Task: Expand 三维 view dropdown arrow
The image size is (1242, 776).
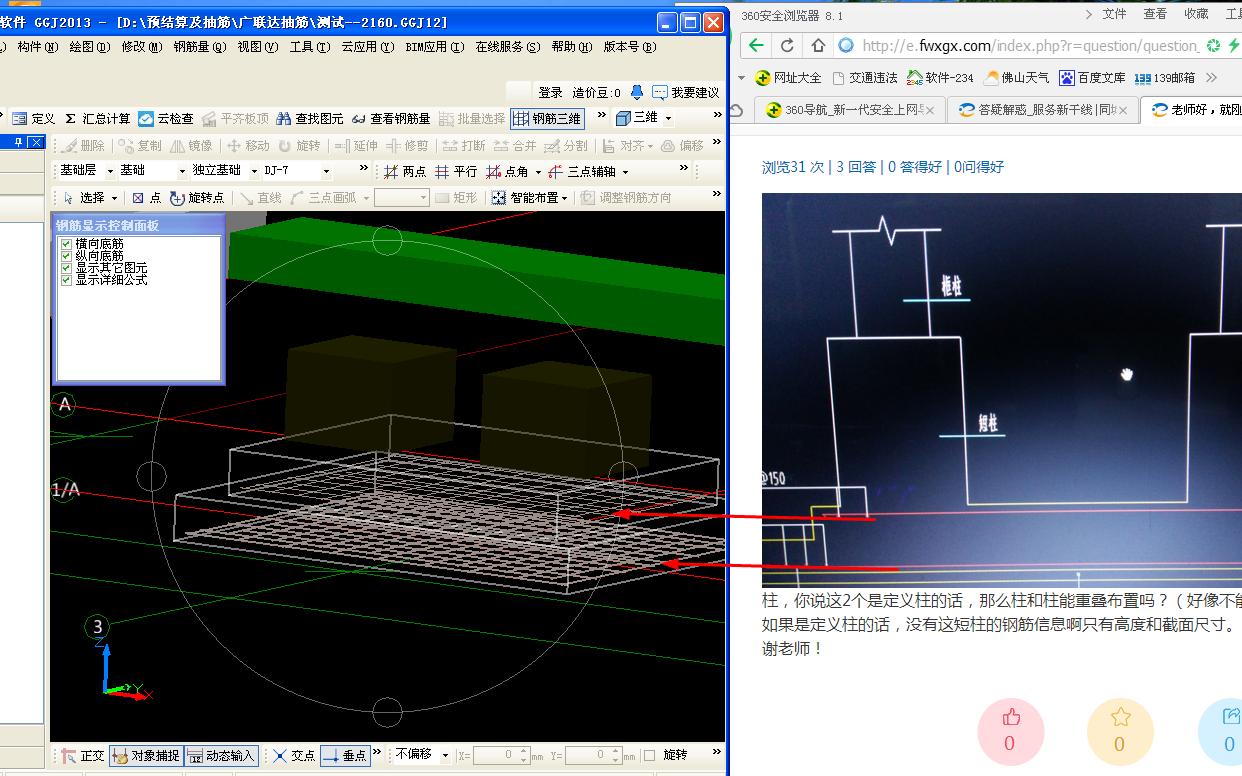Action: tap(668, 118)
